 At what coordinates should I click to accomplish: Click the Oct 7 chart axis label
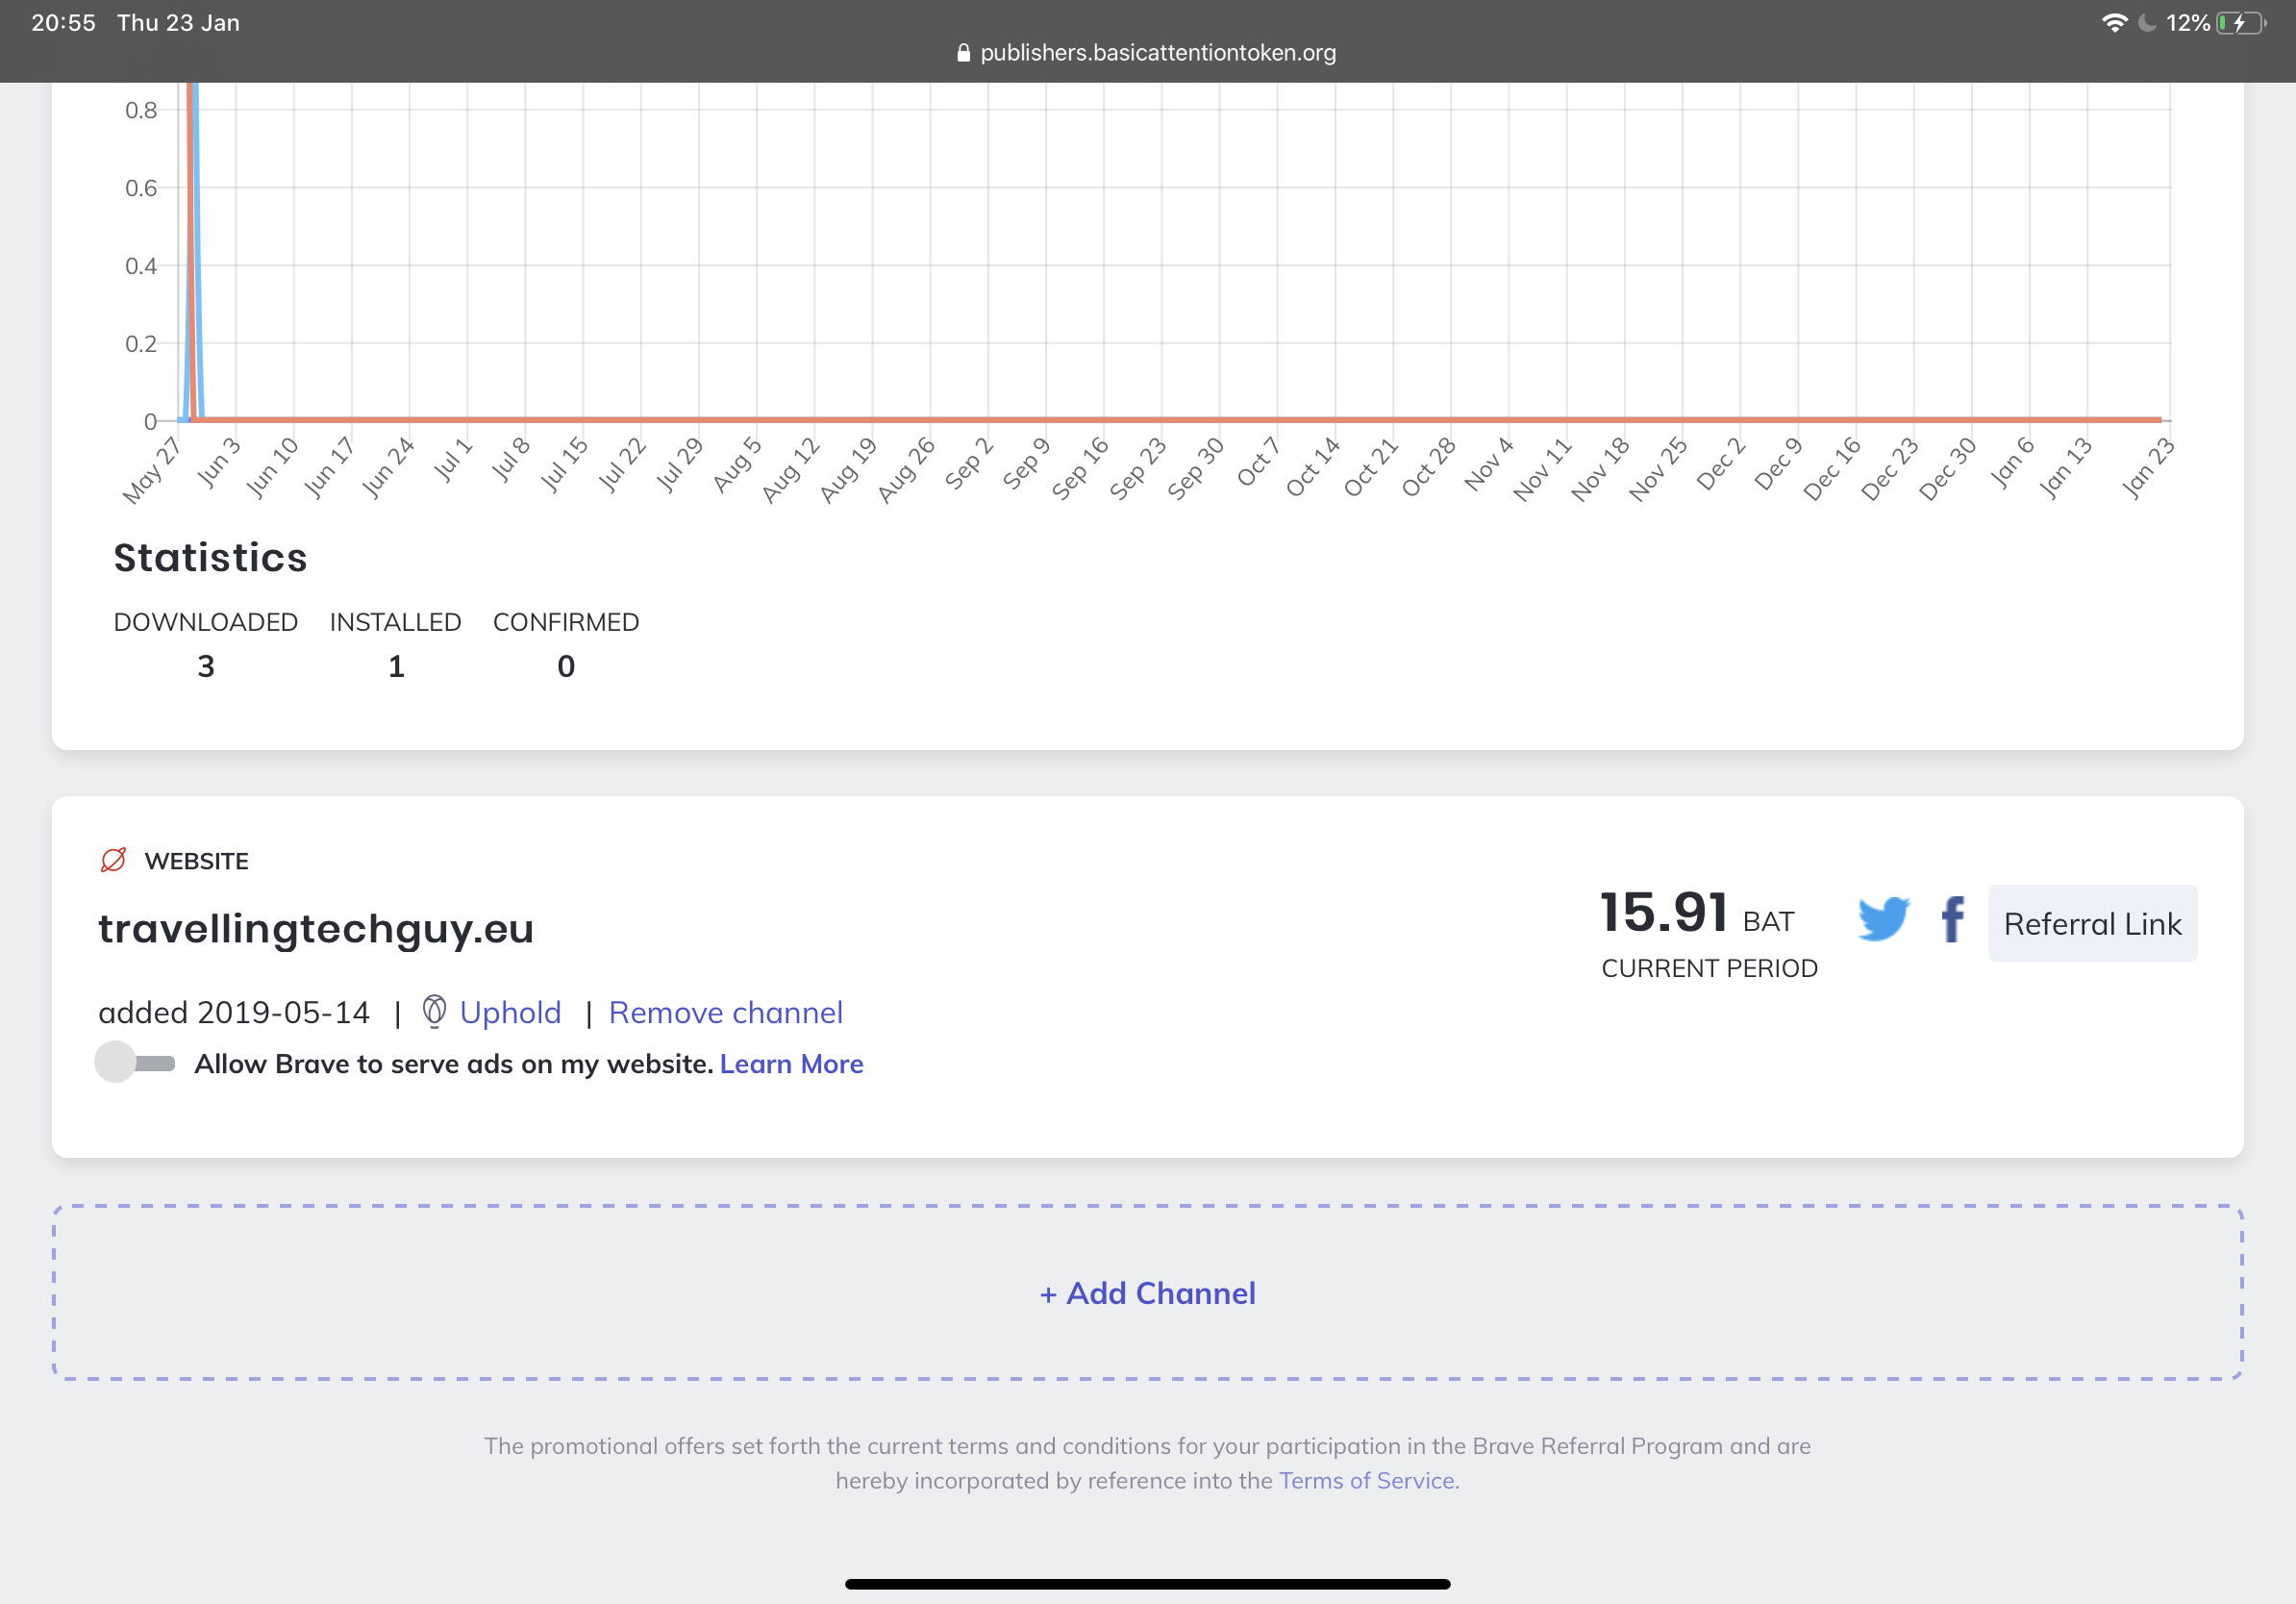pyautogui.click(x=1258, y=461)
